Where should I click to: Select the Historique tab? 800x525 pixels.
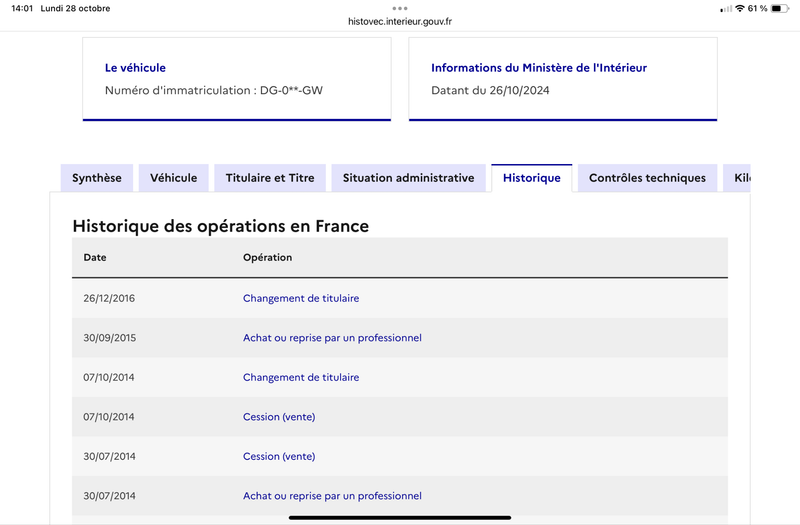(x=532, y=178)
